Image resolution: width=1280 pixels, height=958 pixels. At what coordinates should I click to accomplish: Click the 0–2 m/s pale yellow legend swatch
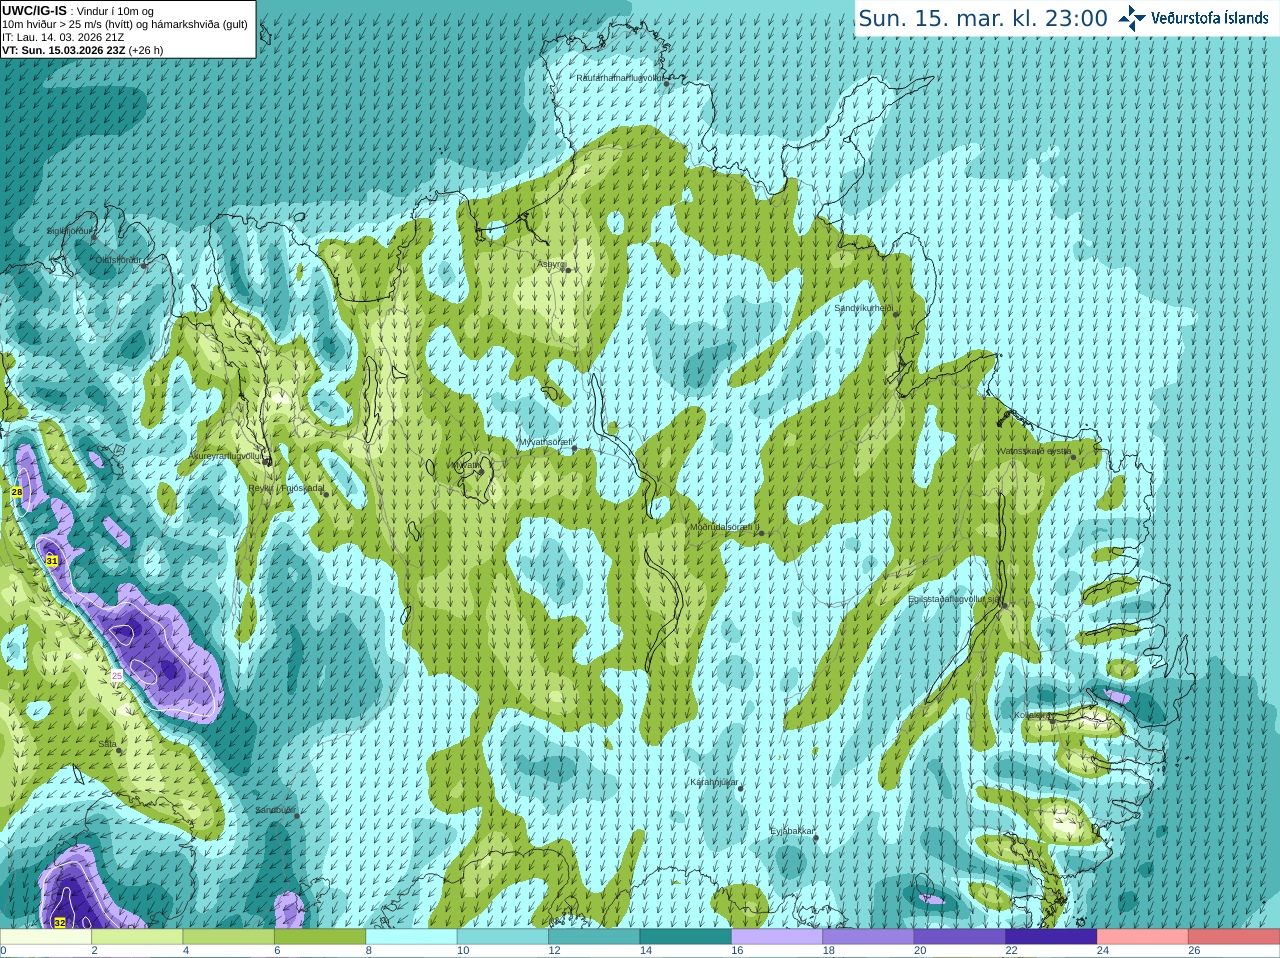click(x=46, y=937)
